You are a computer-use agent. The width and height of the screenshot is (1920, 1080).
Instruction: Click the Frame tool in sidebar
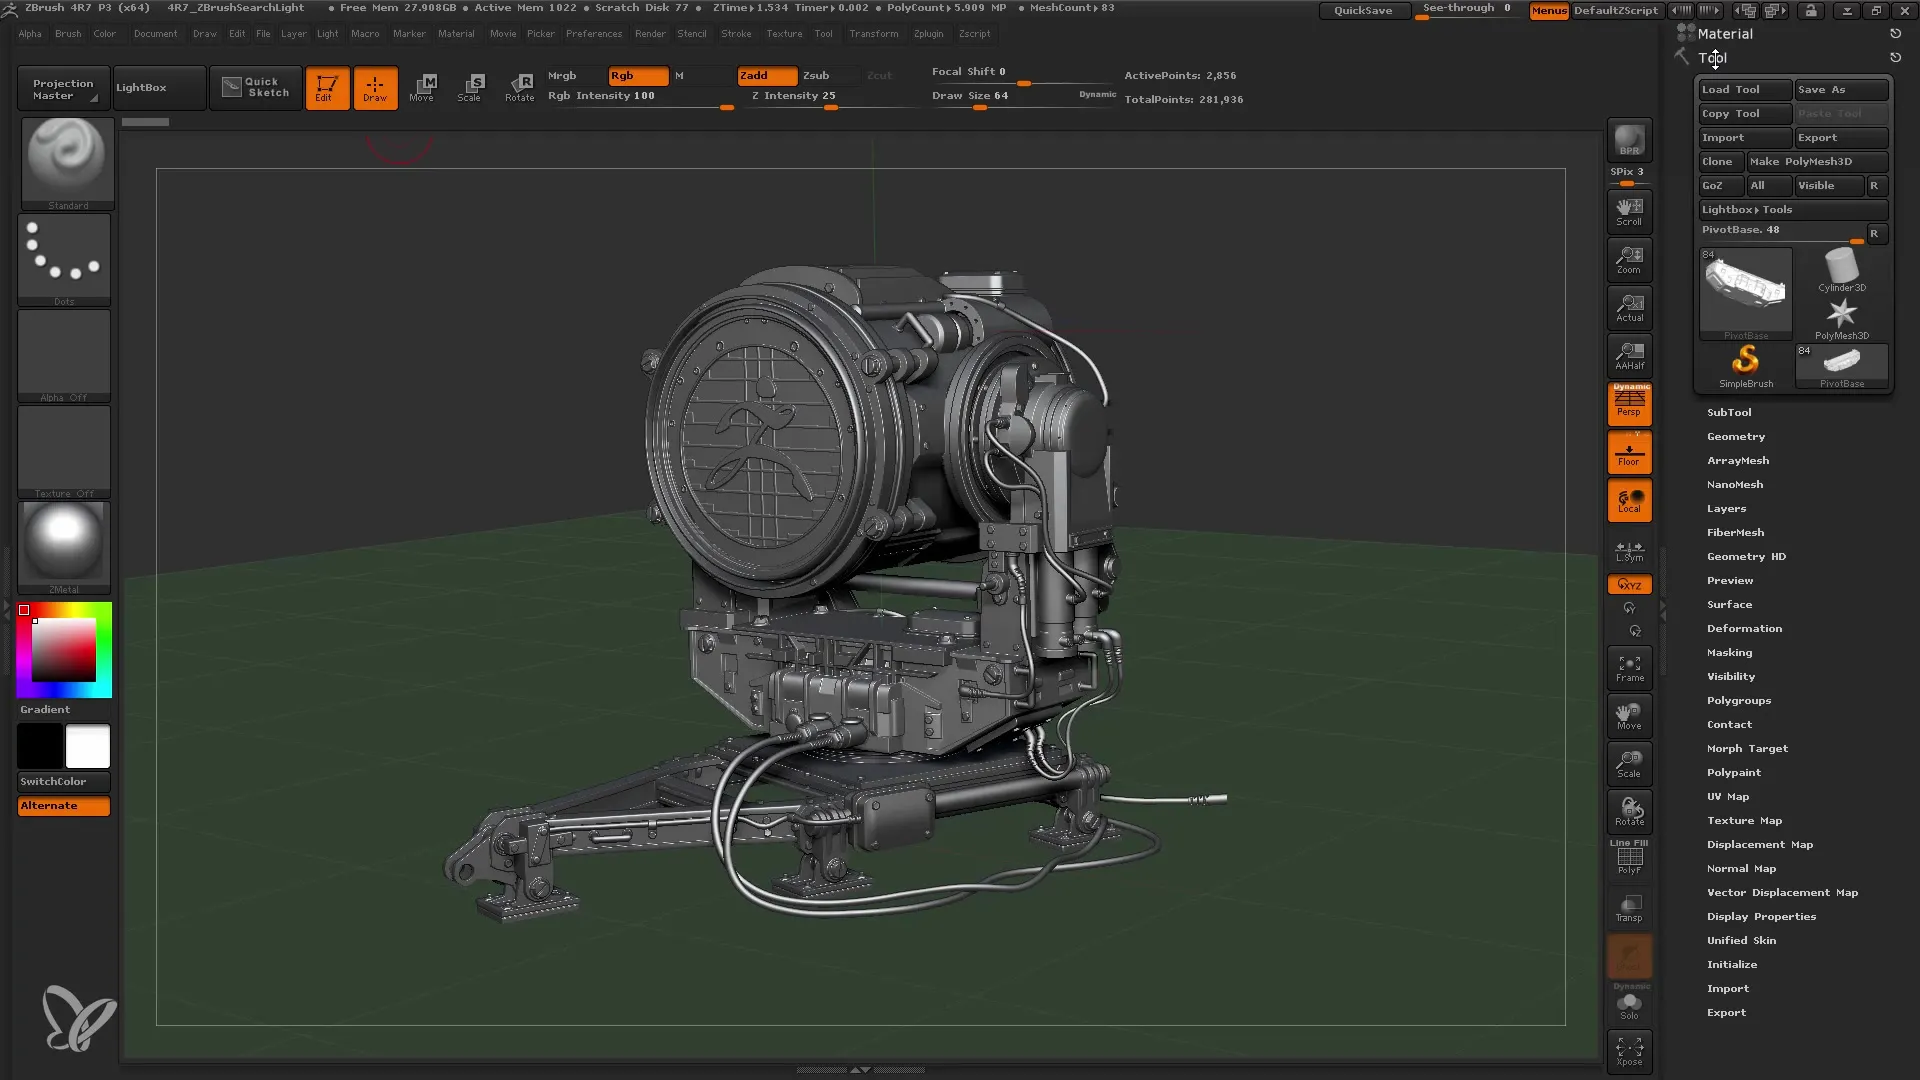[1631, 669]
